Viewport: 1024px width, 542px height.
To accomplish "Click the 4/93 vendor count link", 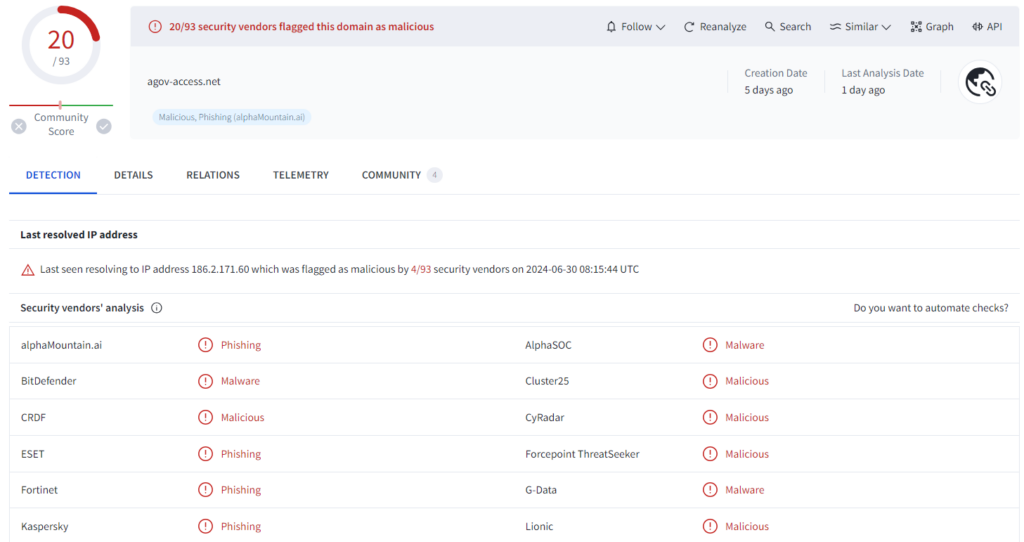I will tap(422, 270).
